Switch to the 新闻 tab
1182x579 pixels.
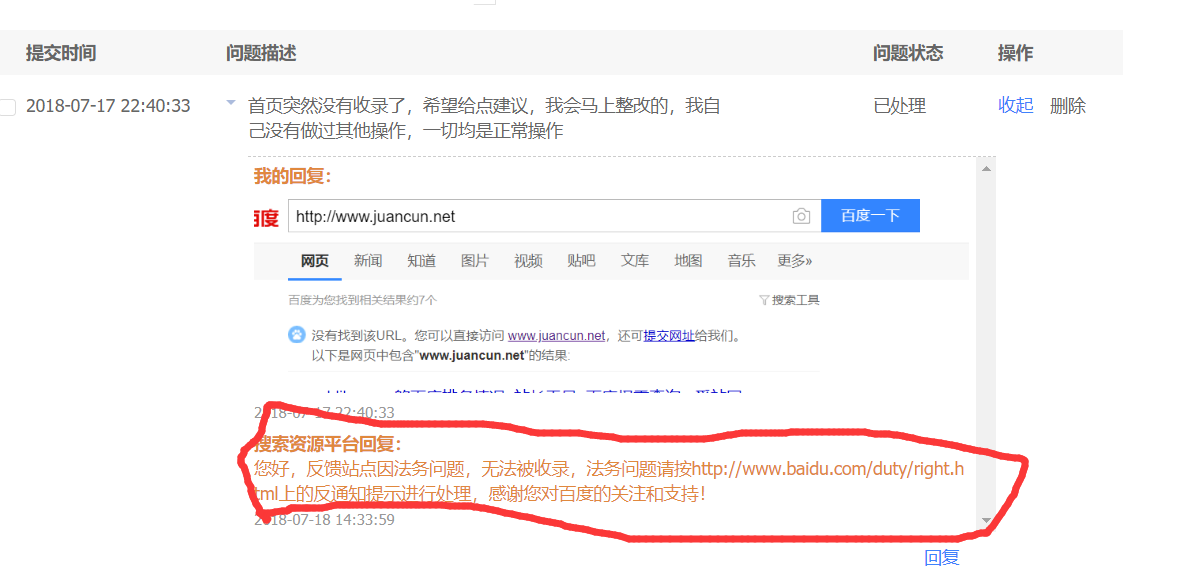[368, 261]
